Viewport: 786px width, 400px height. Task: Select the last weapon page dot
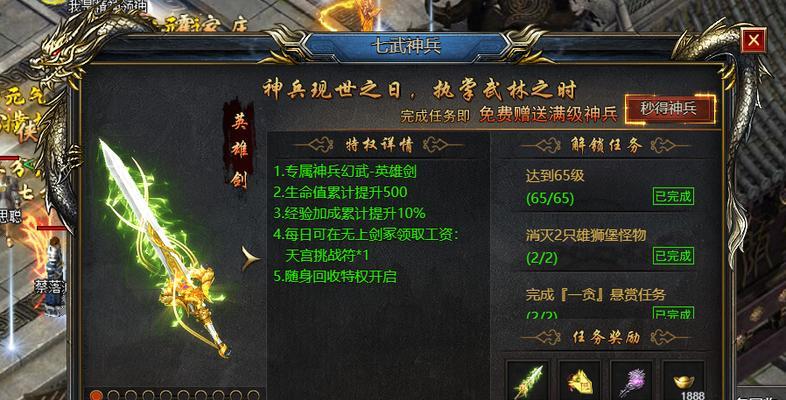(253, 395)
